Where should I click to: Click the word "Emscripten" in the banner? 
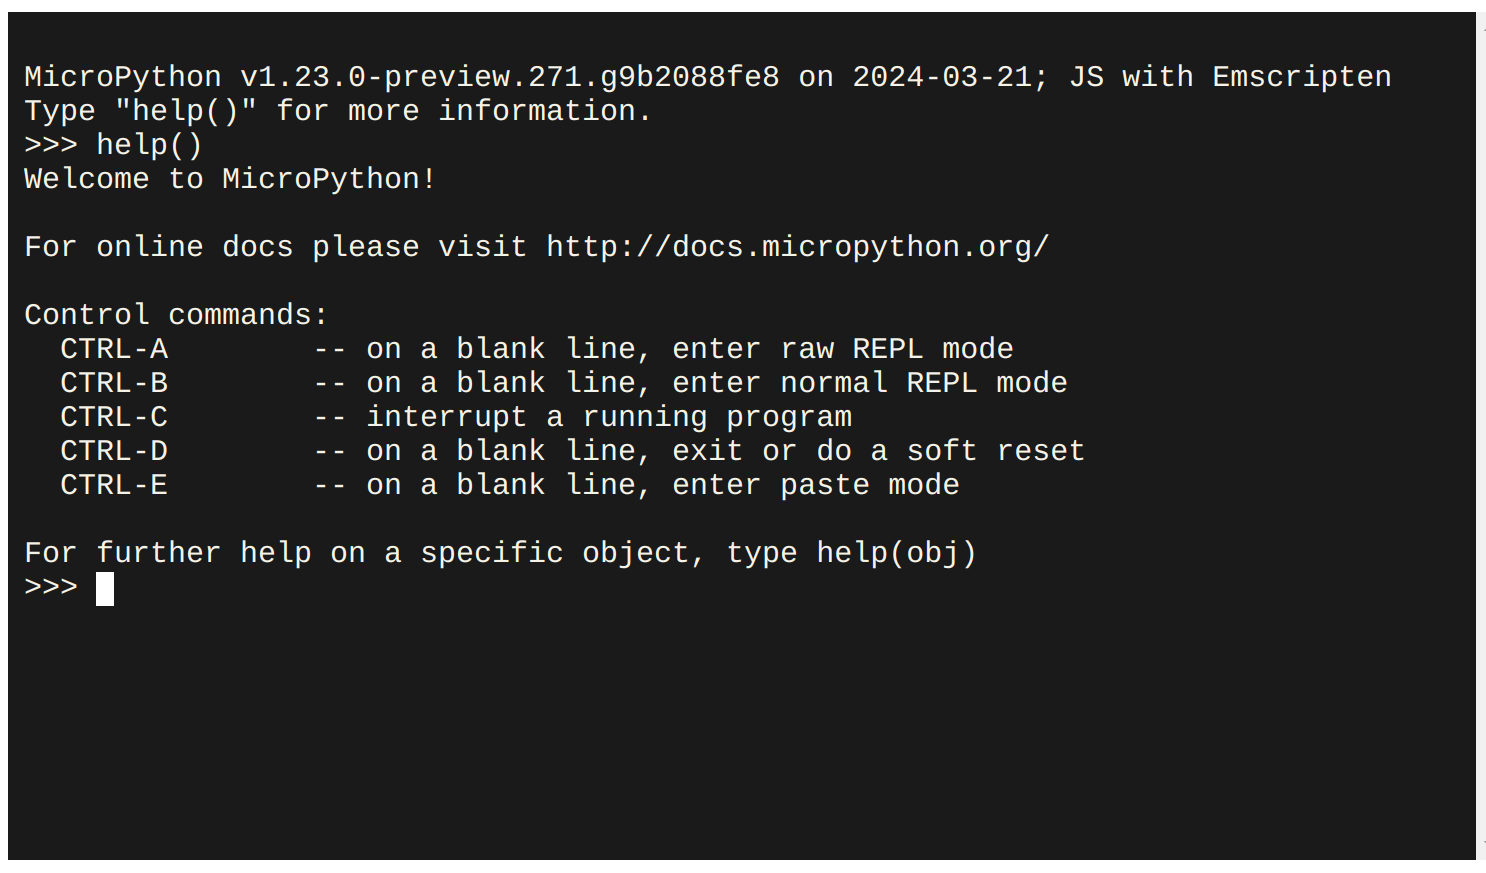1301,77
